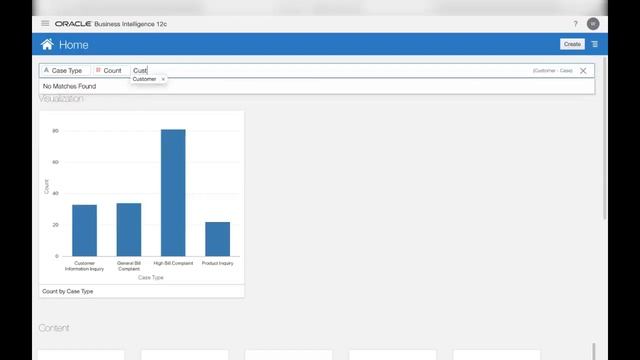Click the Product Inquiry bar

point(218,239)
